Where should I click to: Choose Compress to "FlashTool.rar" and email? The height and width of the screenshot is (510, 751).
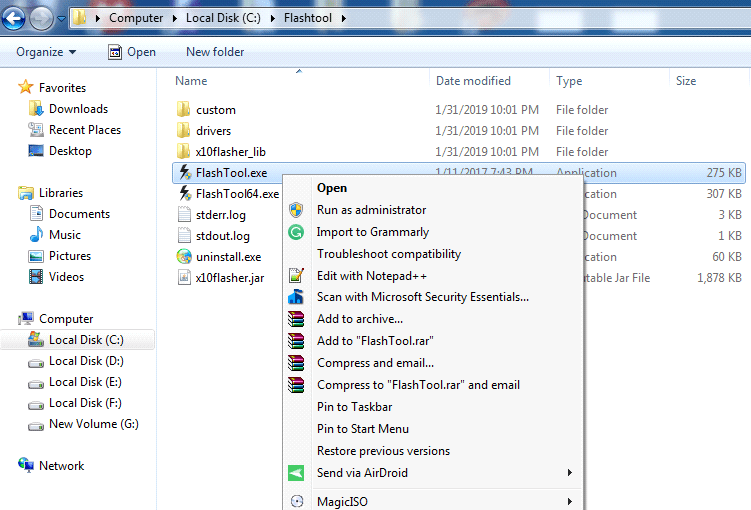433,385
